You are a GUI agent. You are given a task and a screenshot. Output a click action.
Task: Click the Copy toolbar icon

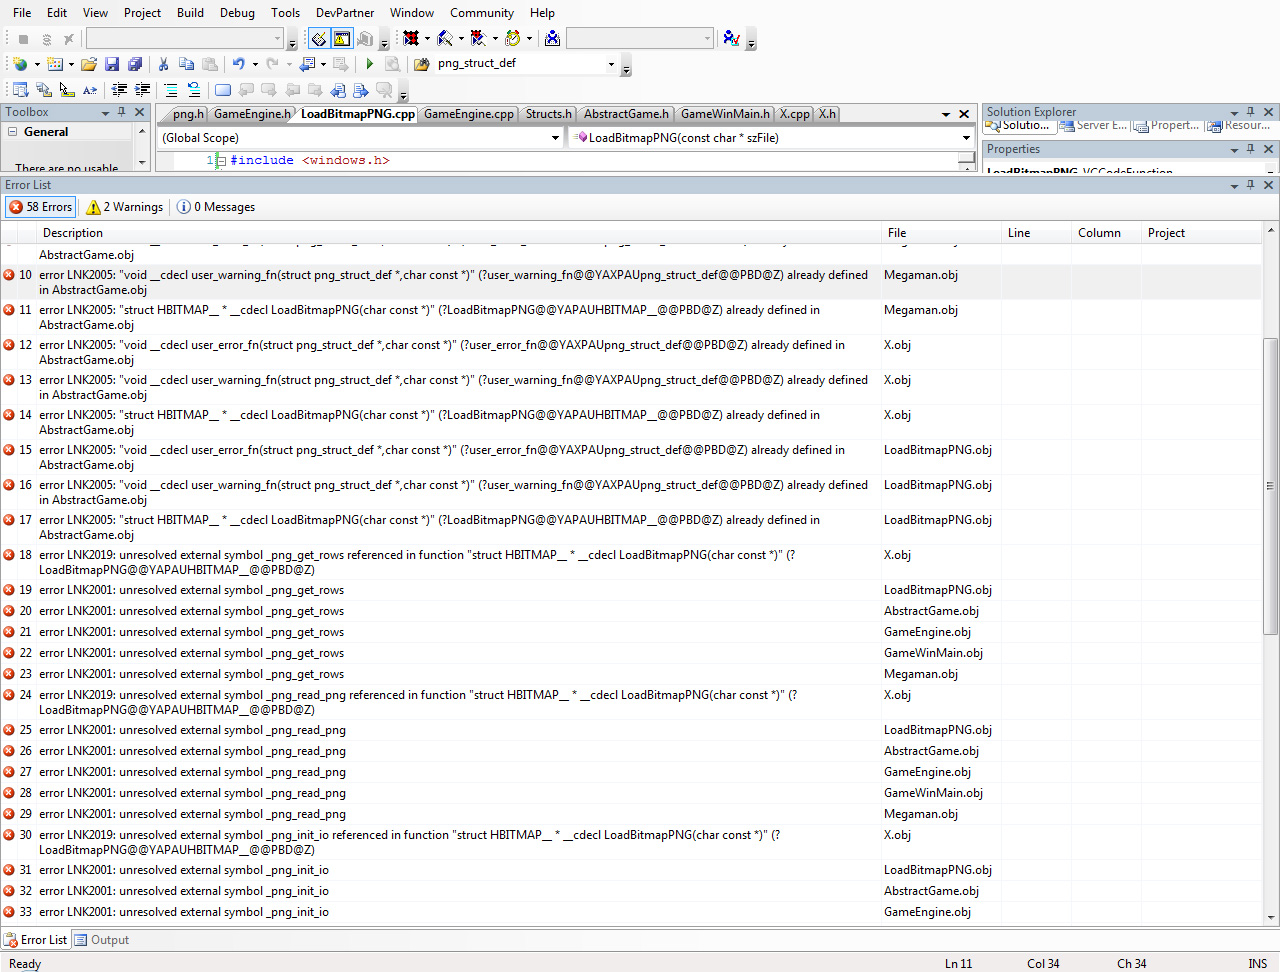point(187,62)
